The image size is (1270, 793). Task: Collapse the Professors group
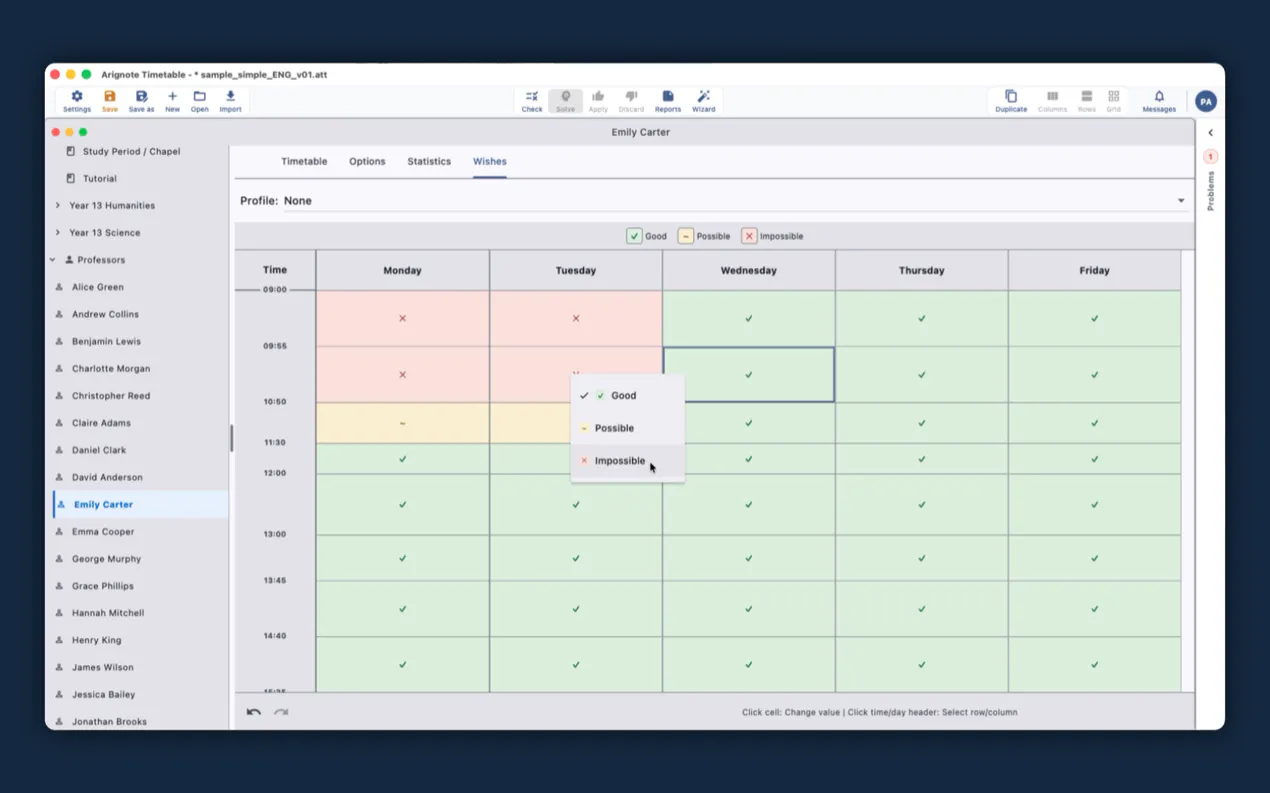pos(53,260)
